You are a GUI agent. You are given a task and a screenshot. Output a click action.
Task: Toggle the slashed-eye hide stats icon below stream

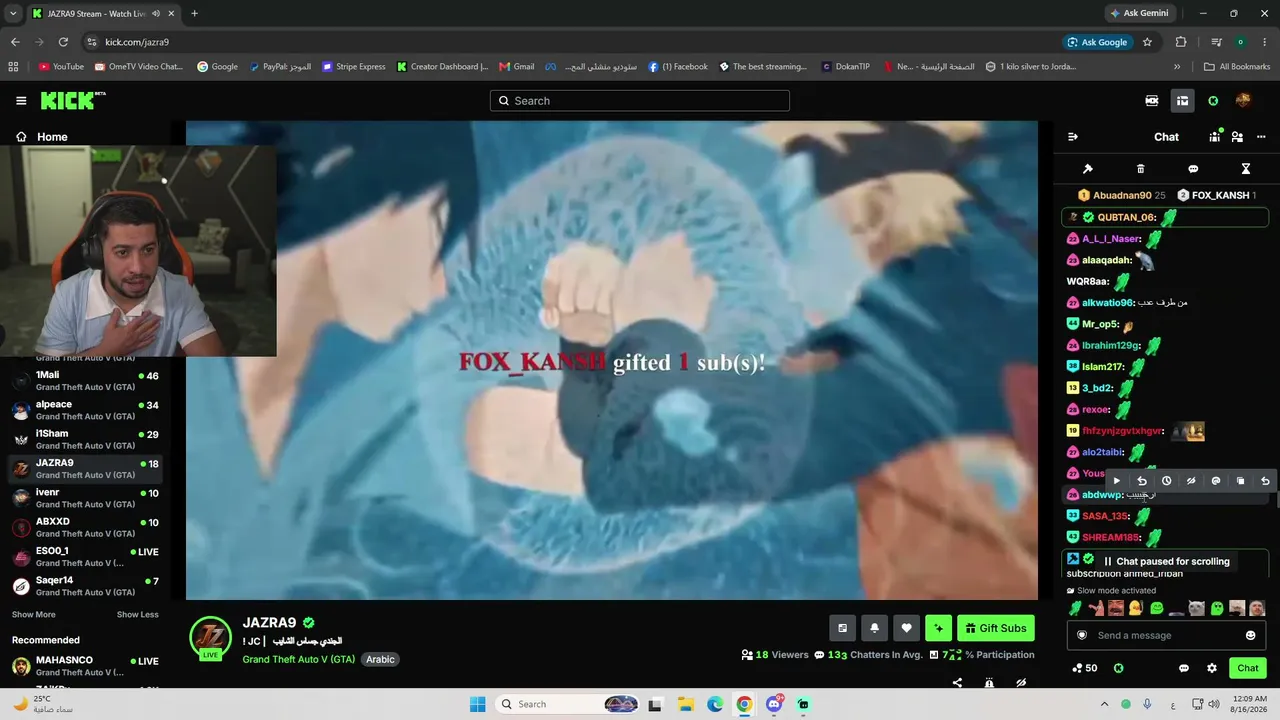(x=1021, y=683)
